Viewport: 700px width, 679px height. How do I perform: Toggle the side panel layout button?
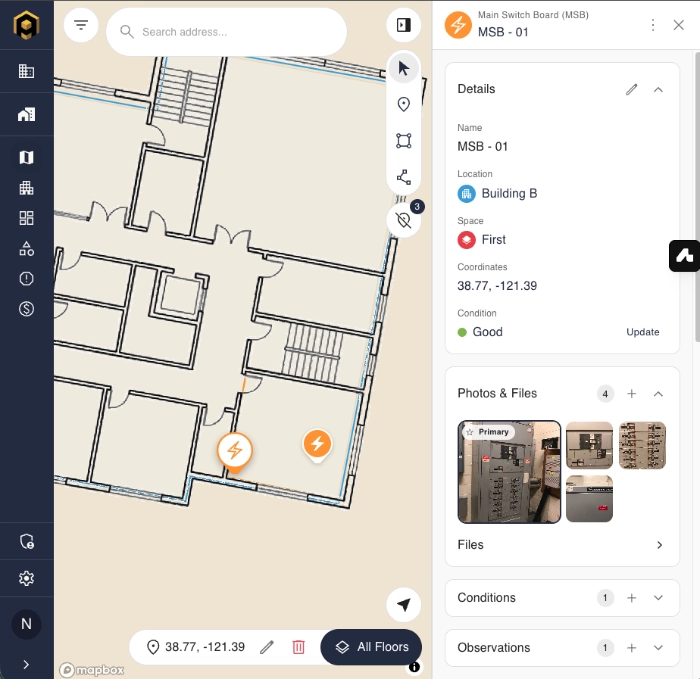click(404, 25)
